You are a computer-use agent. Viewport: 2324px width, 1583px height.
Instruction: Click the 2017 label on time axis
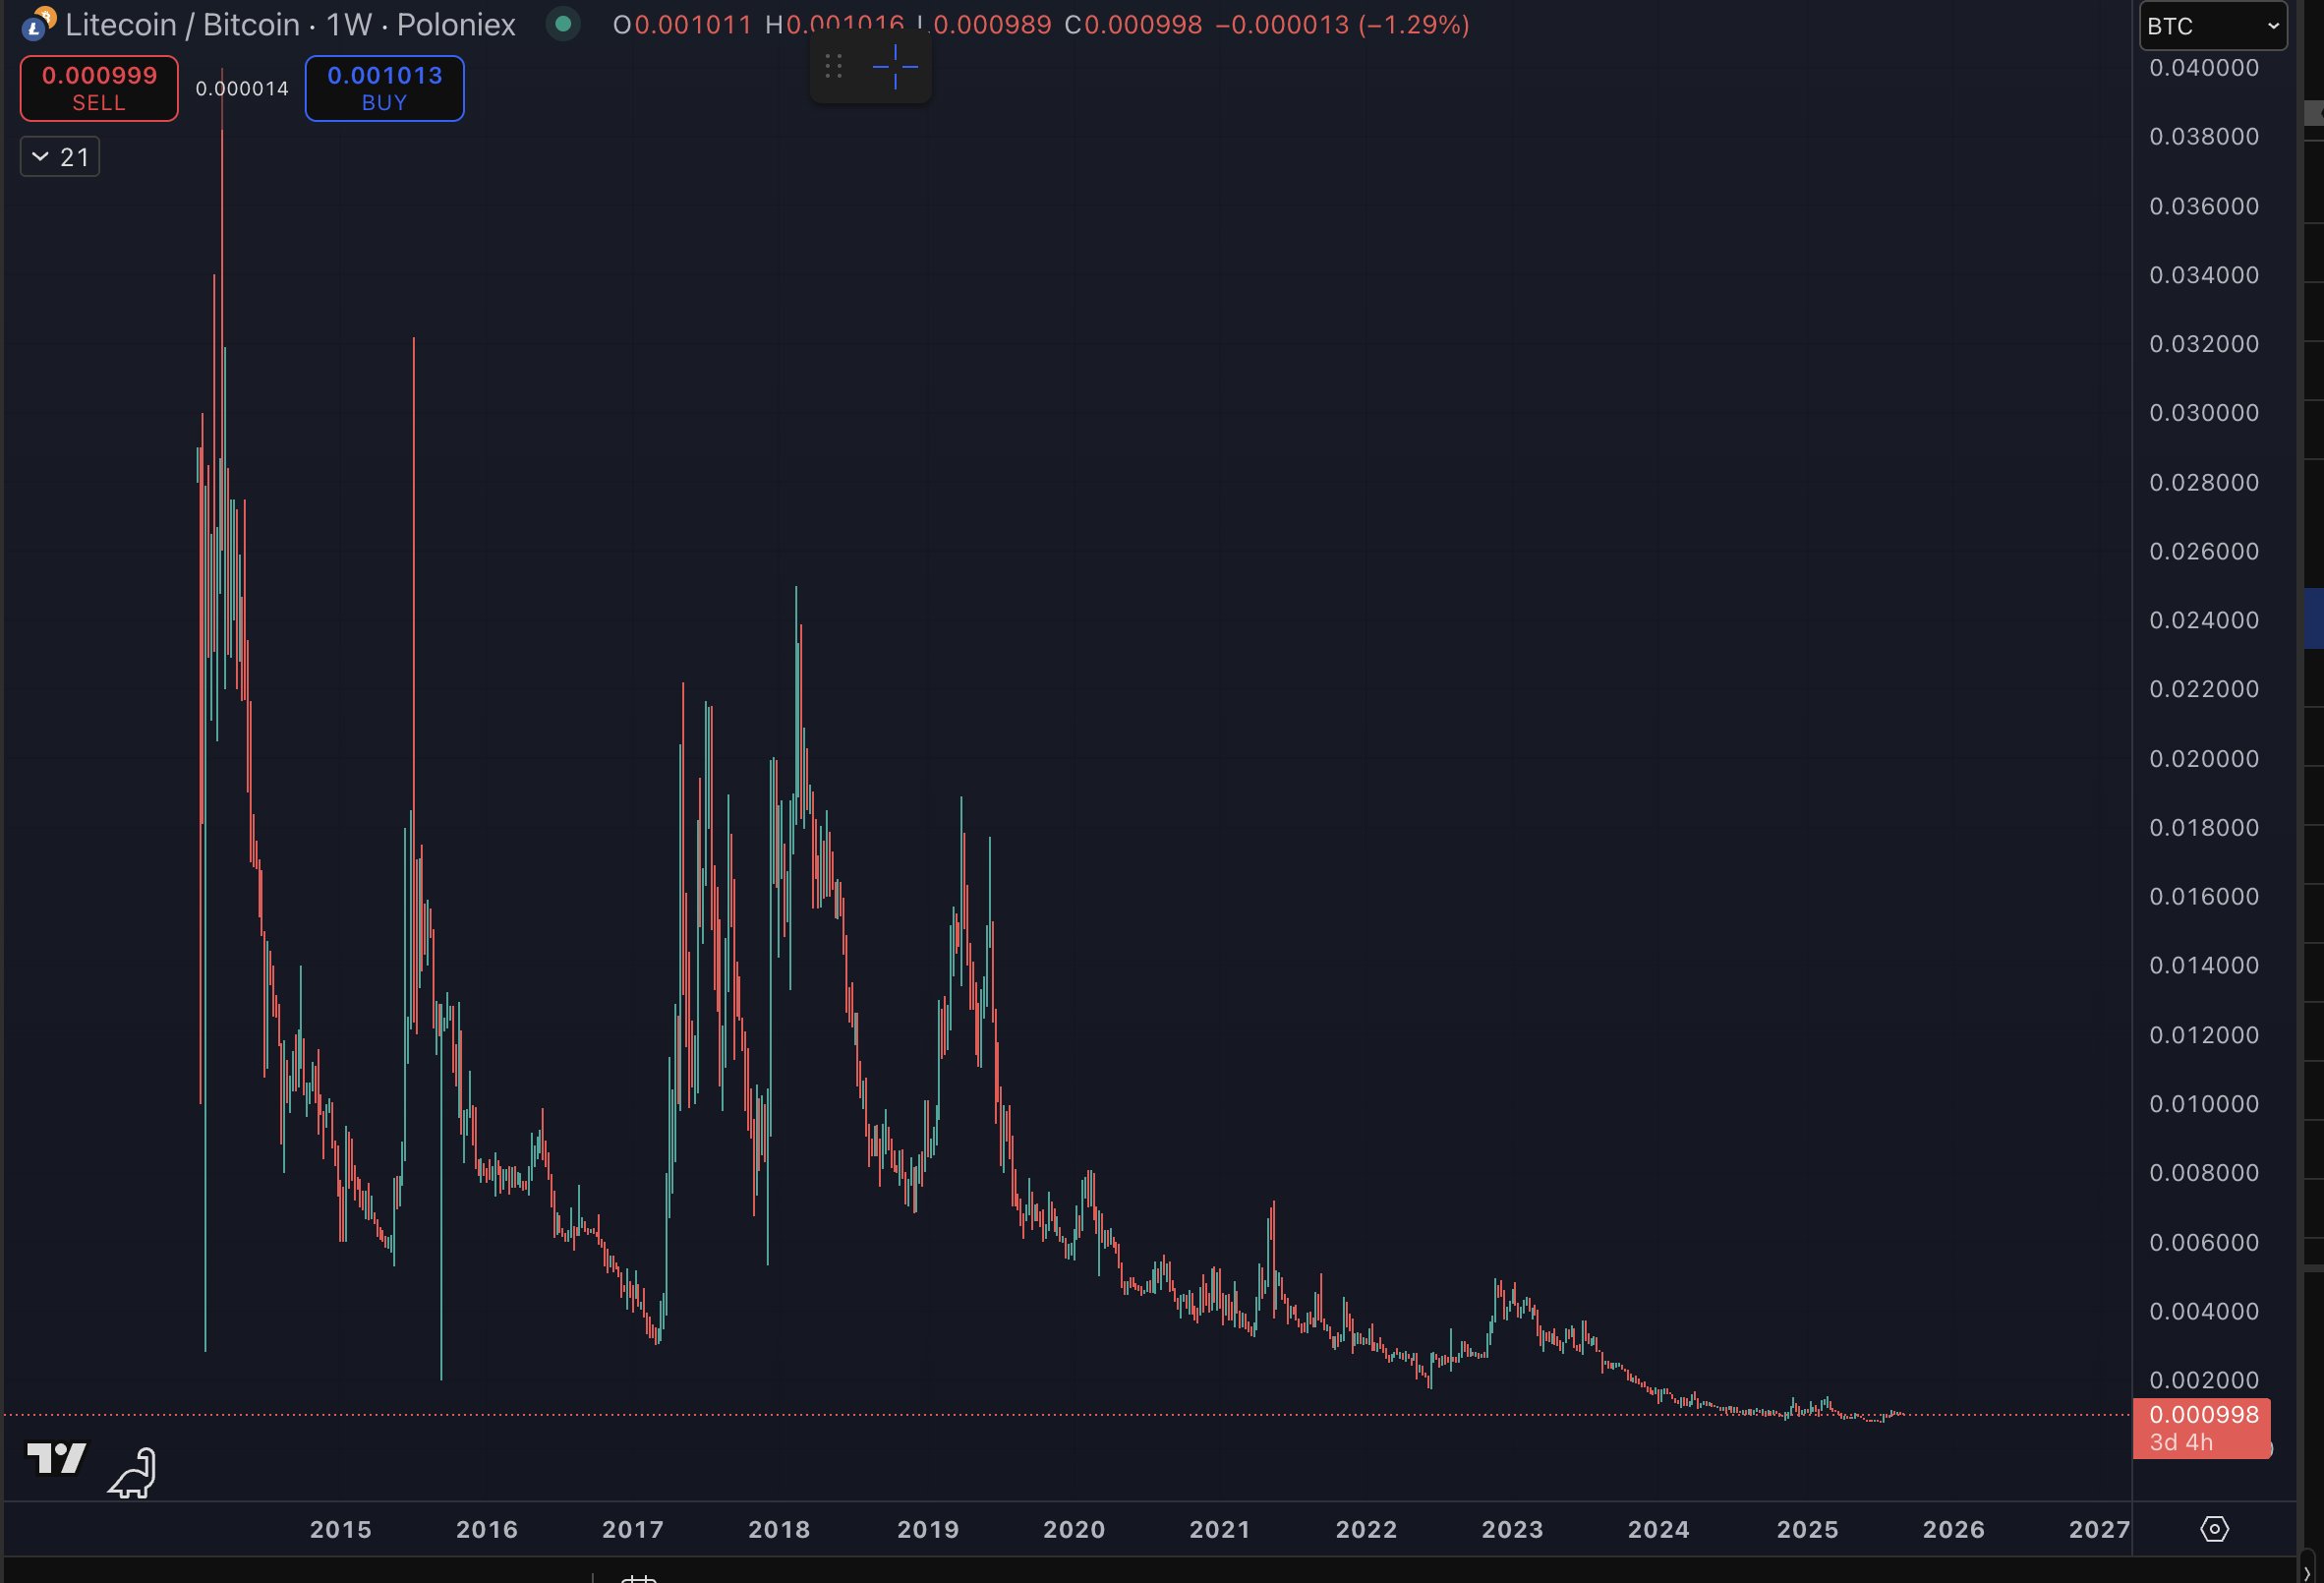(633, 1529)
